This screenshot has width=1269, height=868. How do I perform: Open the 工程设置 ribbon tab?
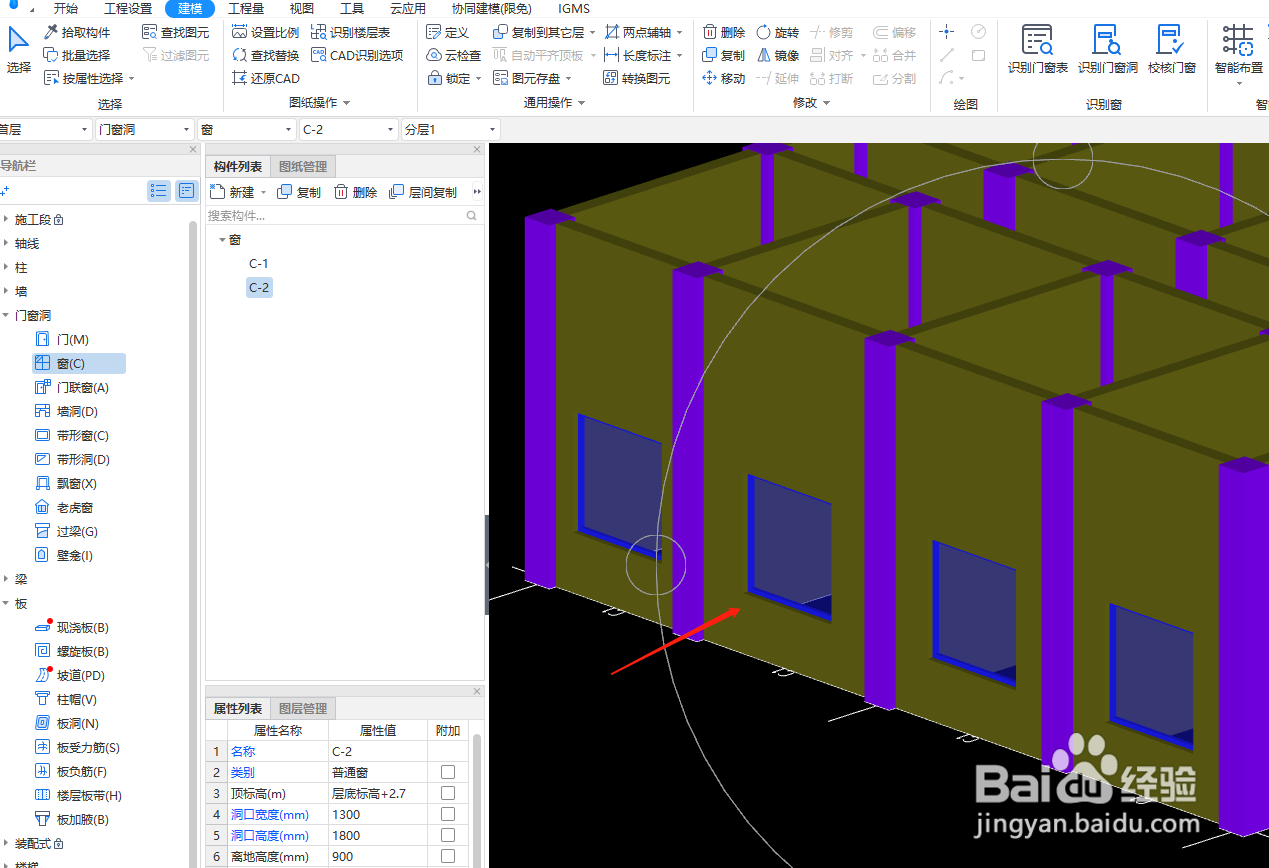[x=128, y=8]
